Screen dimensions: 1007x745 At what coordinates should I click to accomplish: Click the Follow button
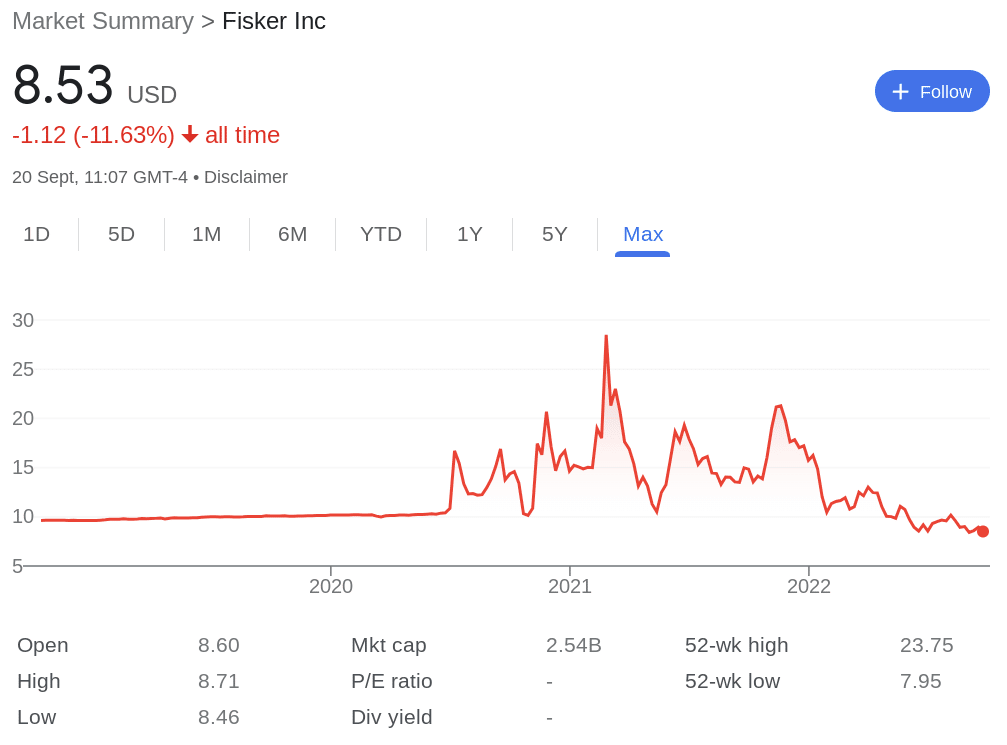pos(932,91)
